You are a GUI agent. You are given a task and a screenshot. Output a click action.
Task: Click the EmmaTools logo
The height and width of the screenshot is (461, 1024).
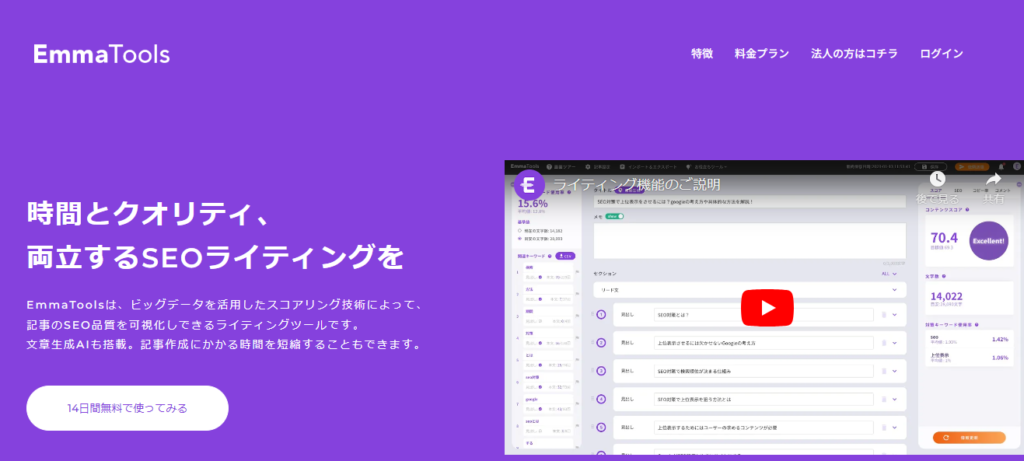tap(101, 54)
